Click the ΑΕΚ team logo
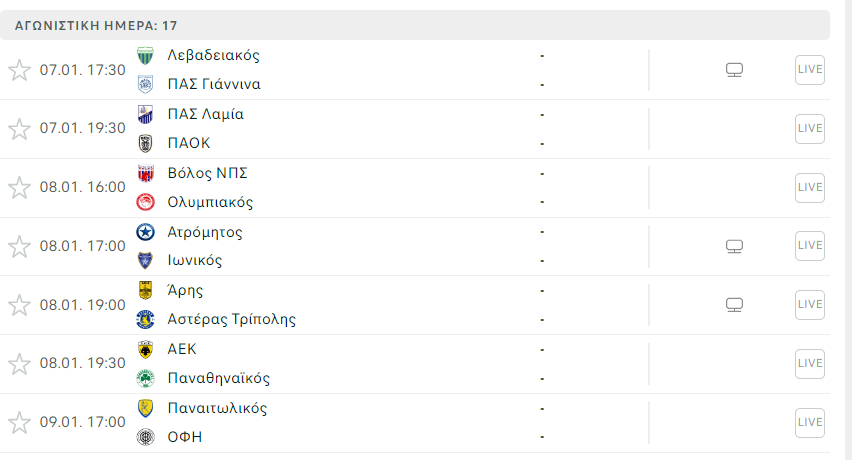The height and width of the screenshot is (460, 852). 145,349
